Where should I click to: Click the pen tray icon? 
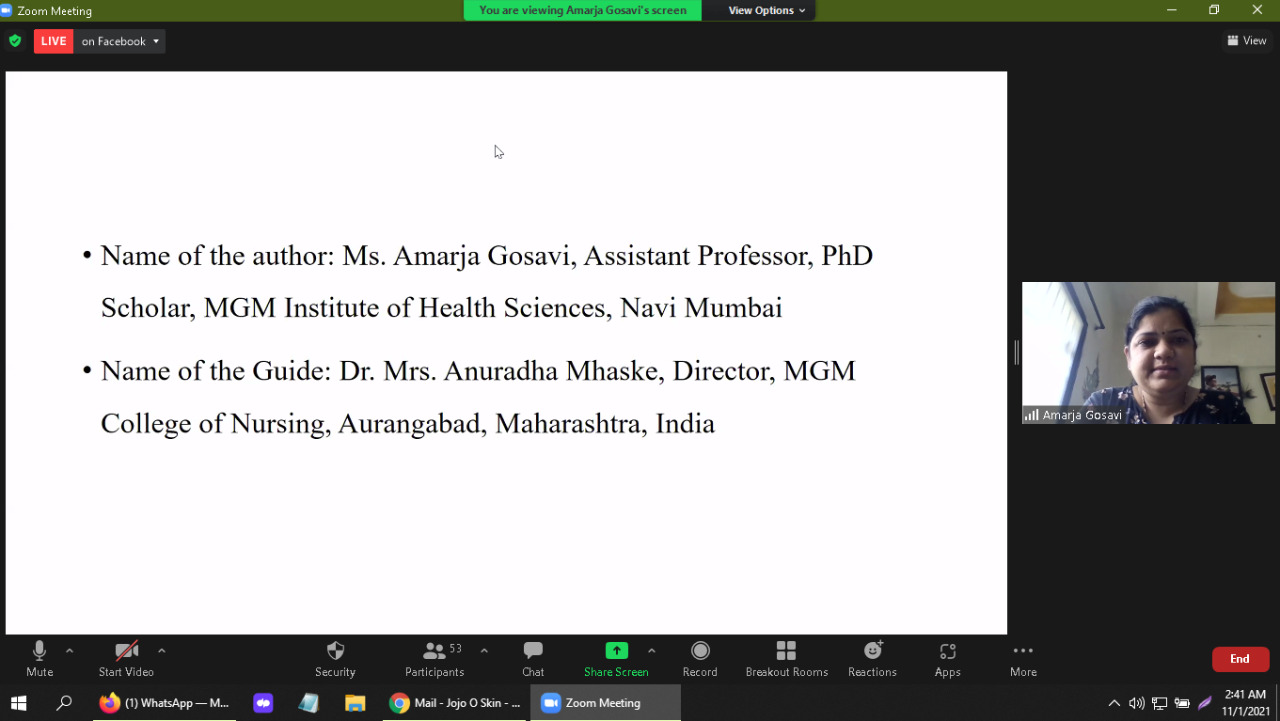[x=1205, y=703]
